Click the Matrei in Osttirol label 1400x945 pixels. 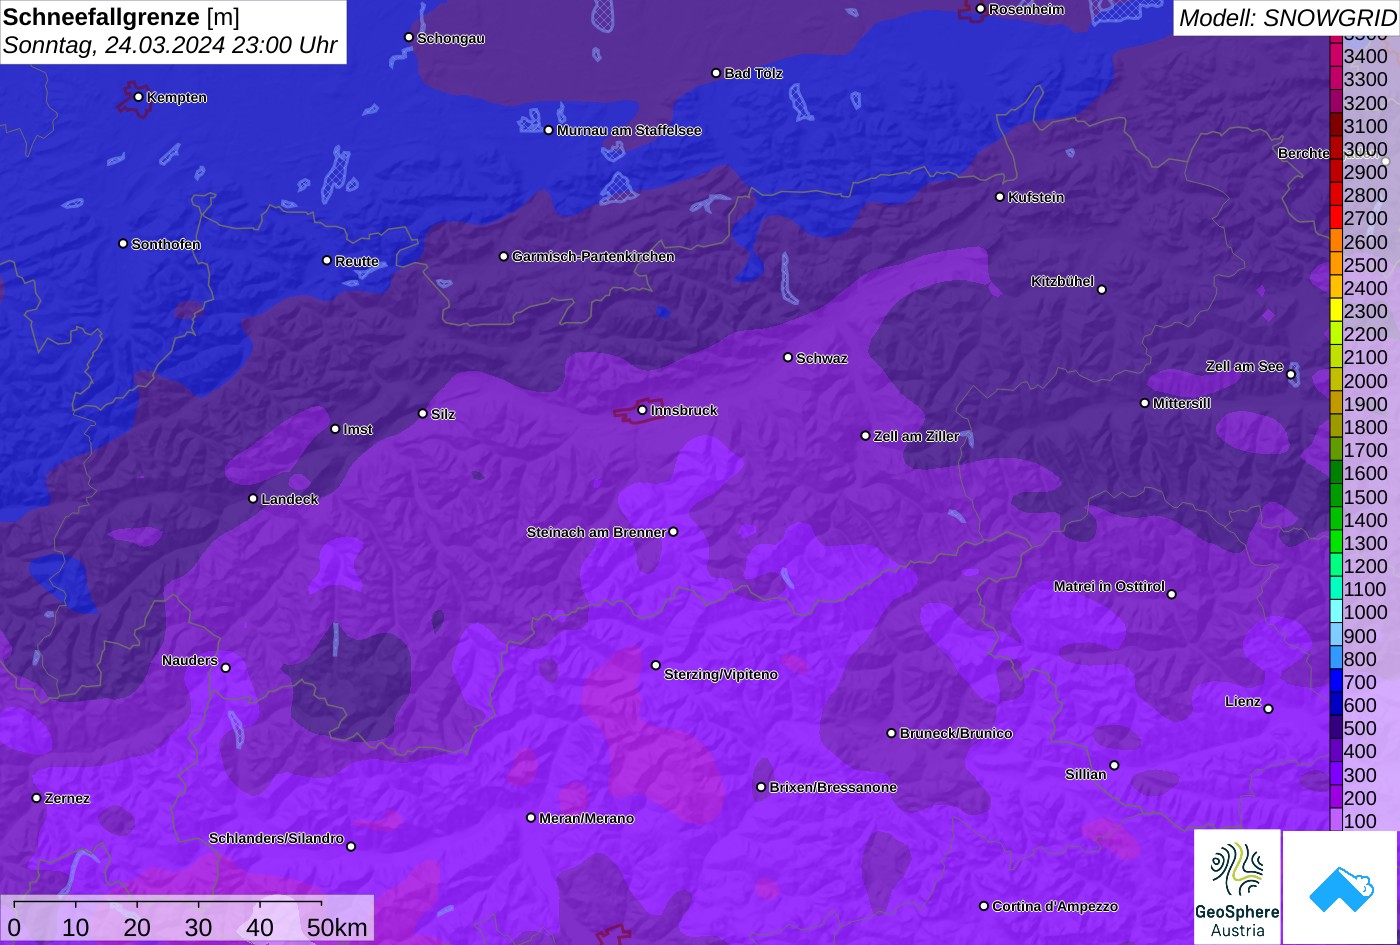click(x=1109, y=586)
